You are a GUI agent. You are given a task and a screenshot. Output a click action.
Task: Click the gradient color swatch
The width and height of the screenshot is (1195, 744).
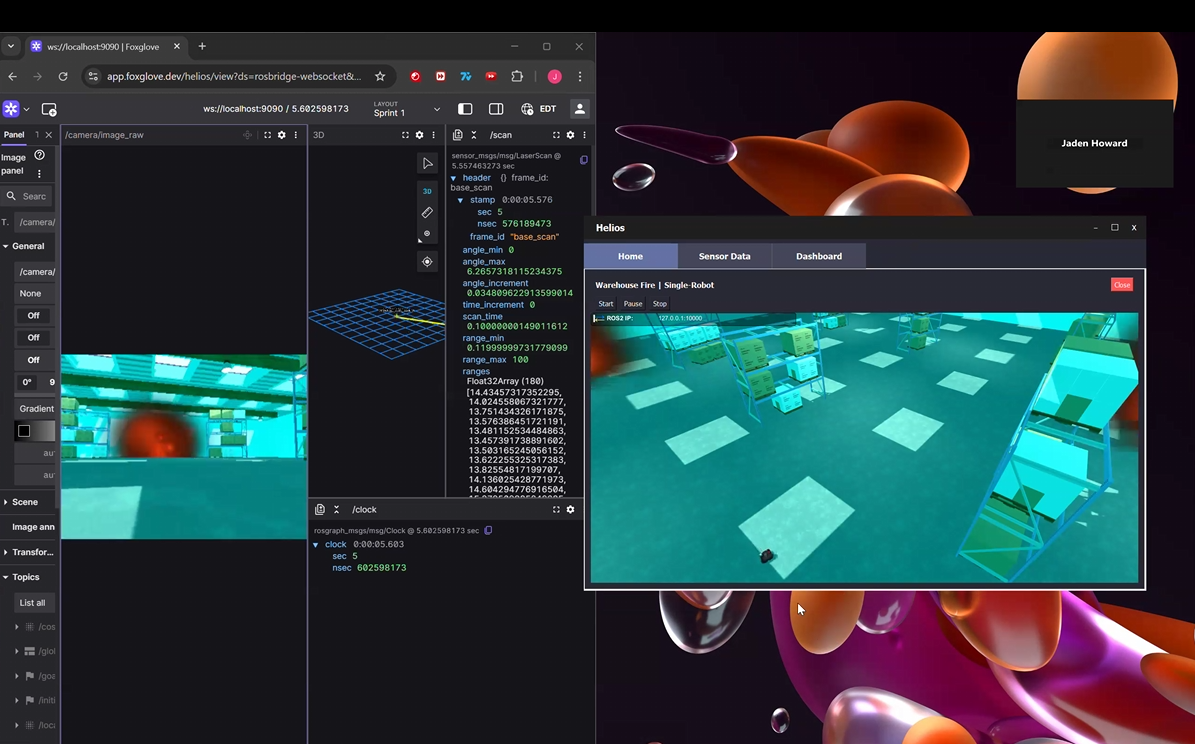tap(24, 431)
